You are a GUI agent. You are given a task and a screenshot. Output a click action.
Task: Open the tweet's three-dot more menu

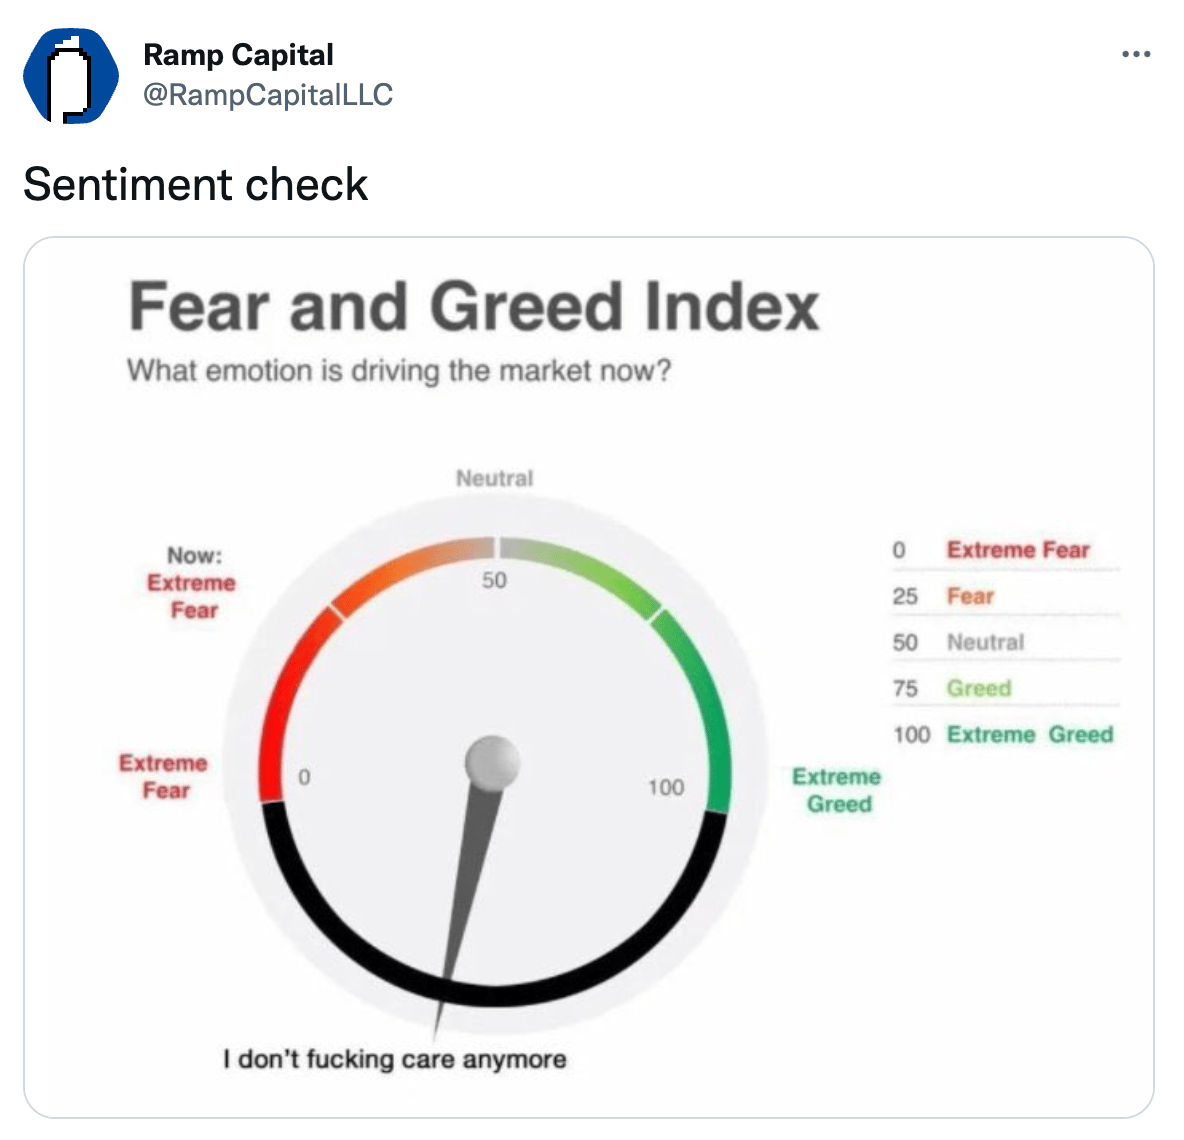1136,54
